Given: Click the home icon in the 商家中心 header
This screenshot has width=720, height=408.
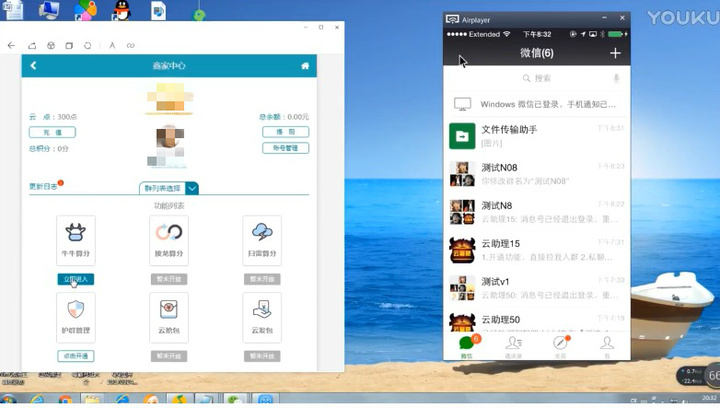Looking at the screenshot, I should (x=305, y=66).
